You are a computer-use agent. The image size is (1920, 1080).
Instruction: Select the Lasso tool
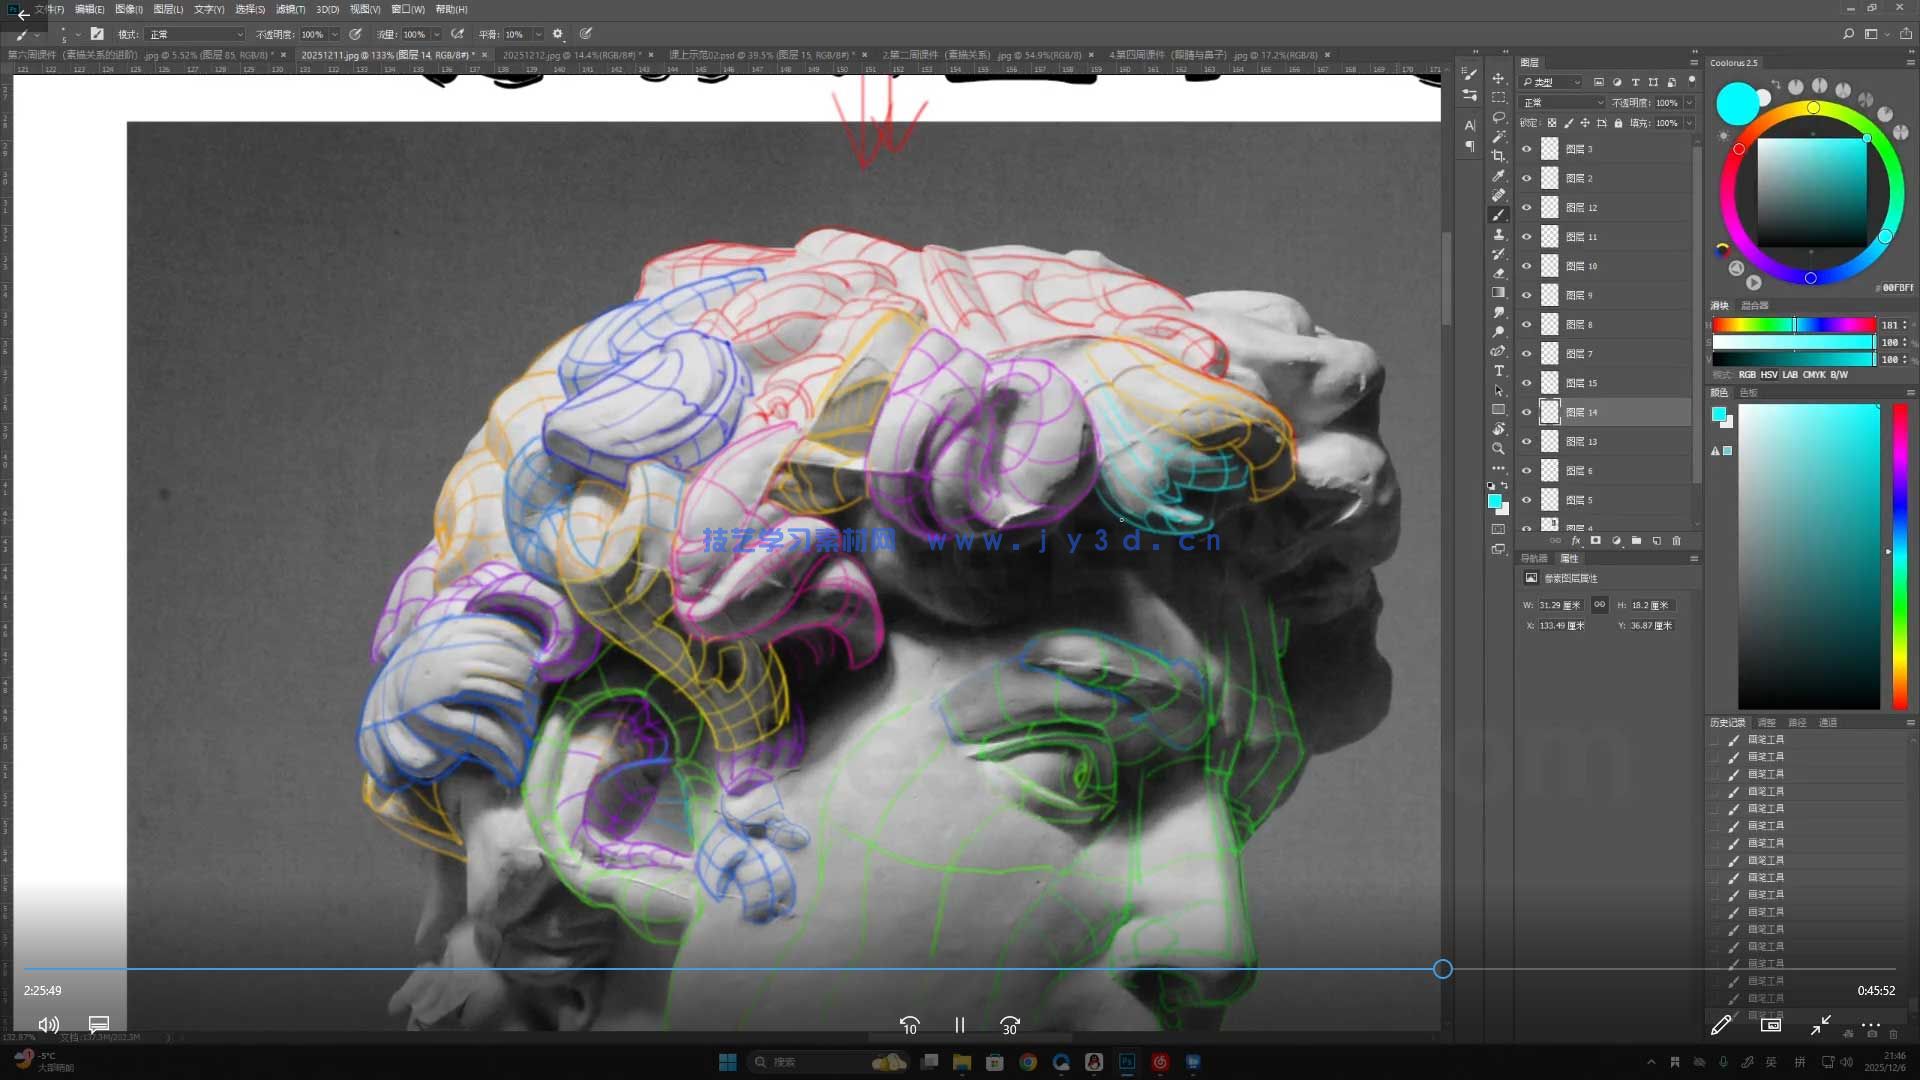point(1498,117)
